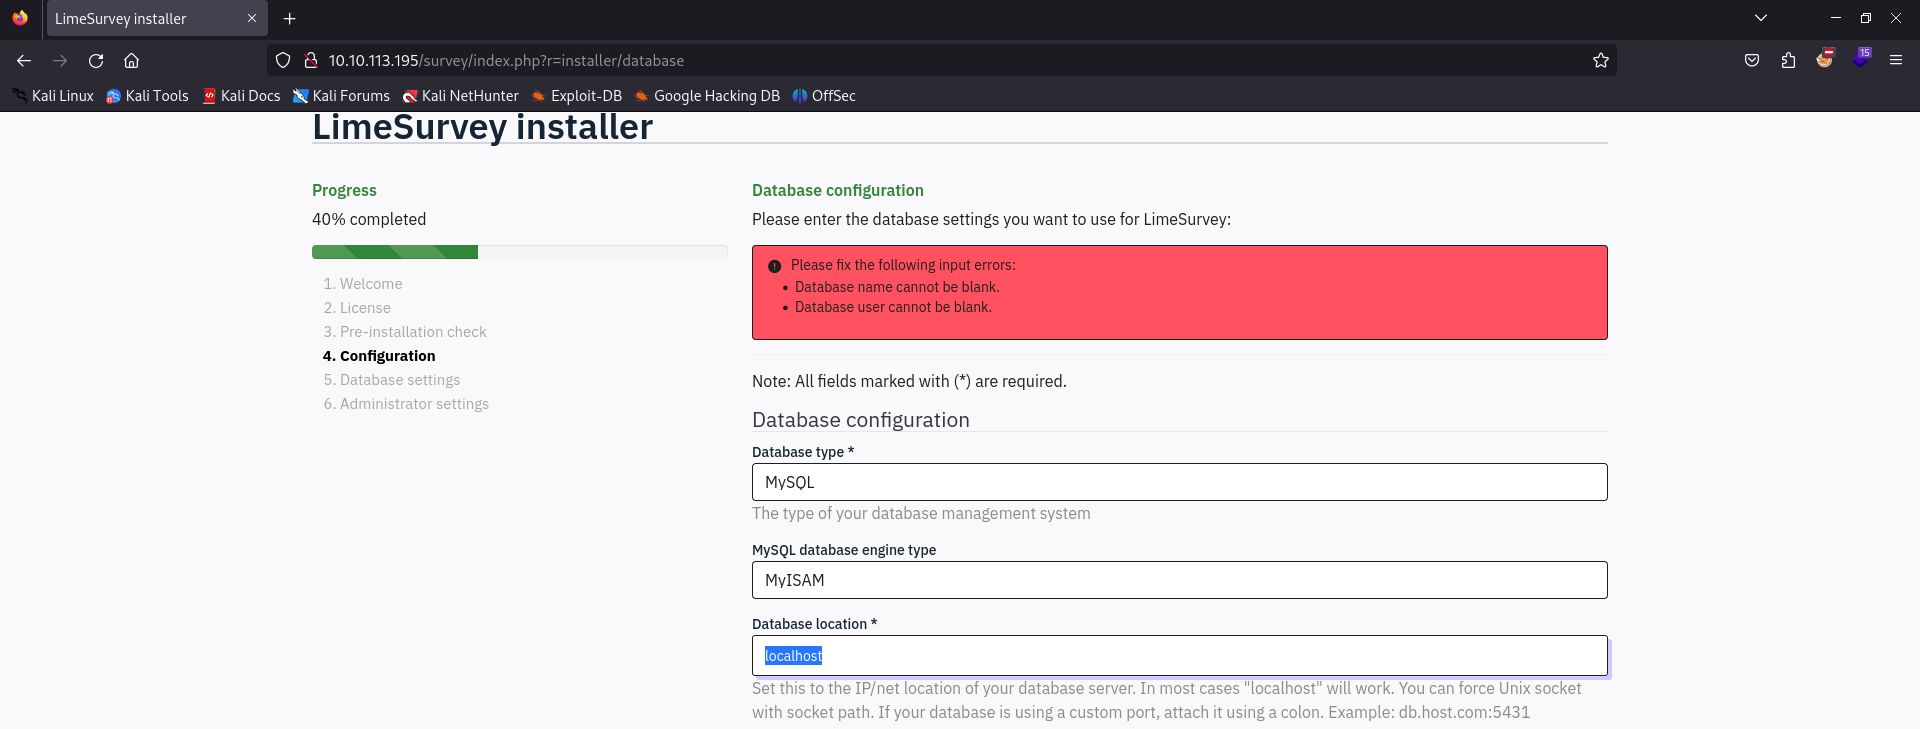This screenshot has width=1920, height=729.
Task: Go to browser home page
Action: click(x=131, y=61)
